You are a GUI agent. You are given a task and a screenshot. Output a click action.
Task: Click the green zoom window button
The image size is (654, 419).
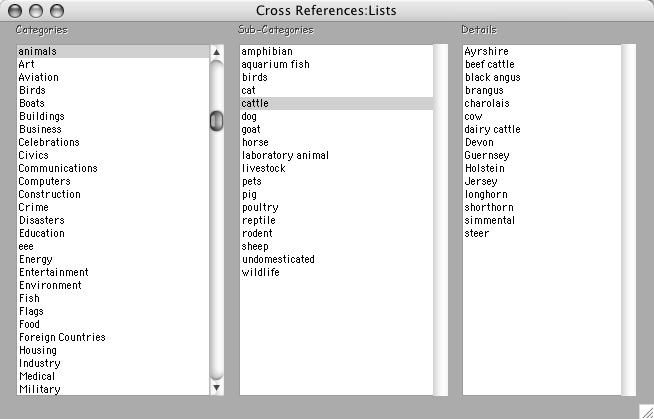[55, 10]
